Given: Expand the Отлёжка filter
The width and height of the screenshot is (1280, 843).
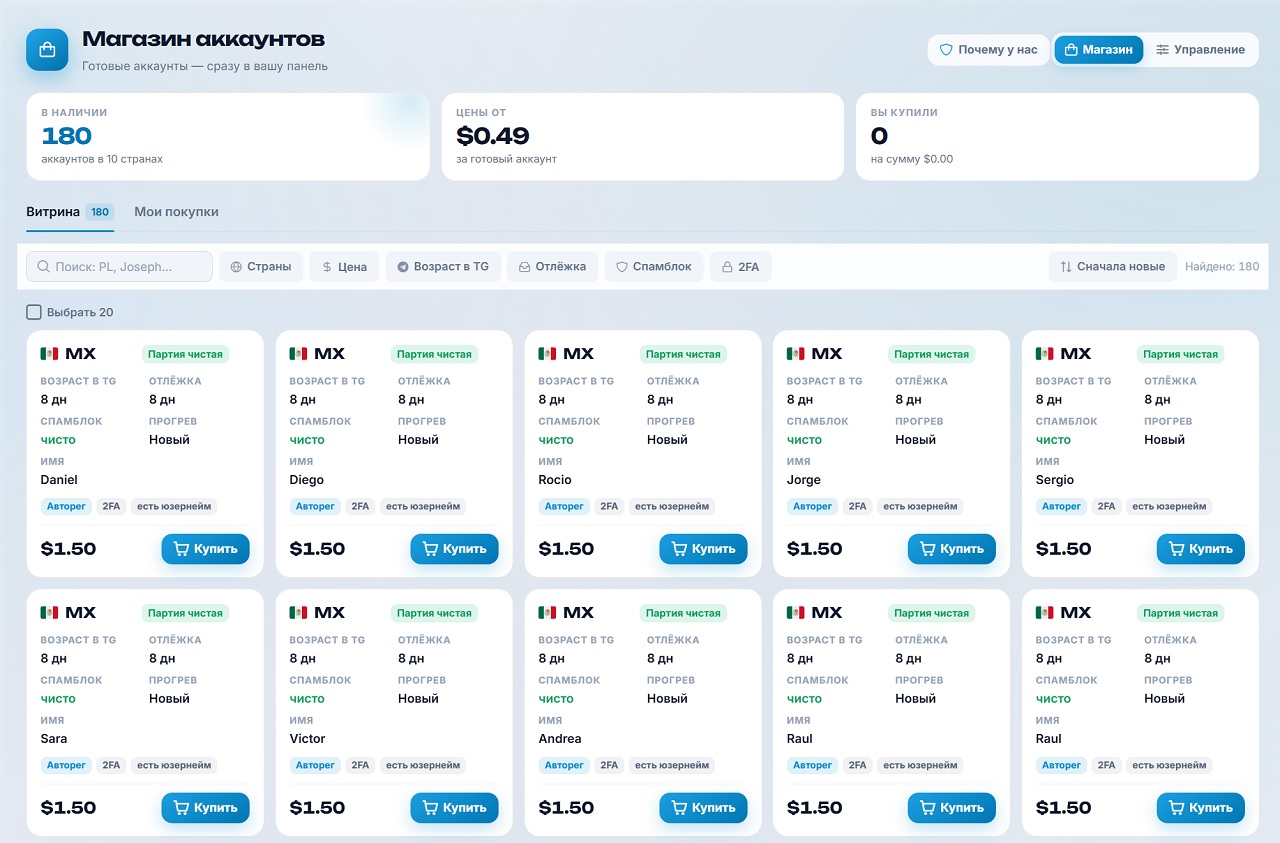Looking at the screenshot, I should click(x=552, y=267).
